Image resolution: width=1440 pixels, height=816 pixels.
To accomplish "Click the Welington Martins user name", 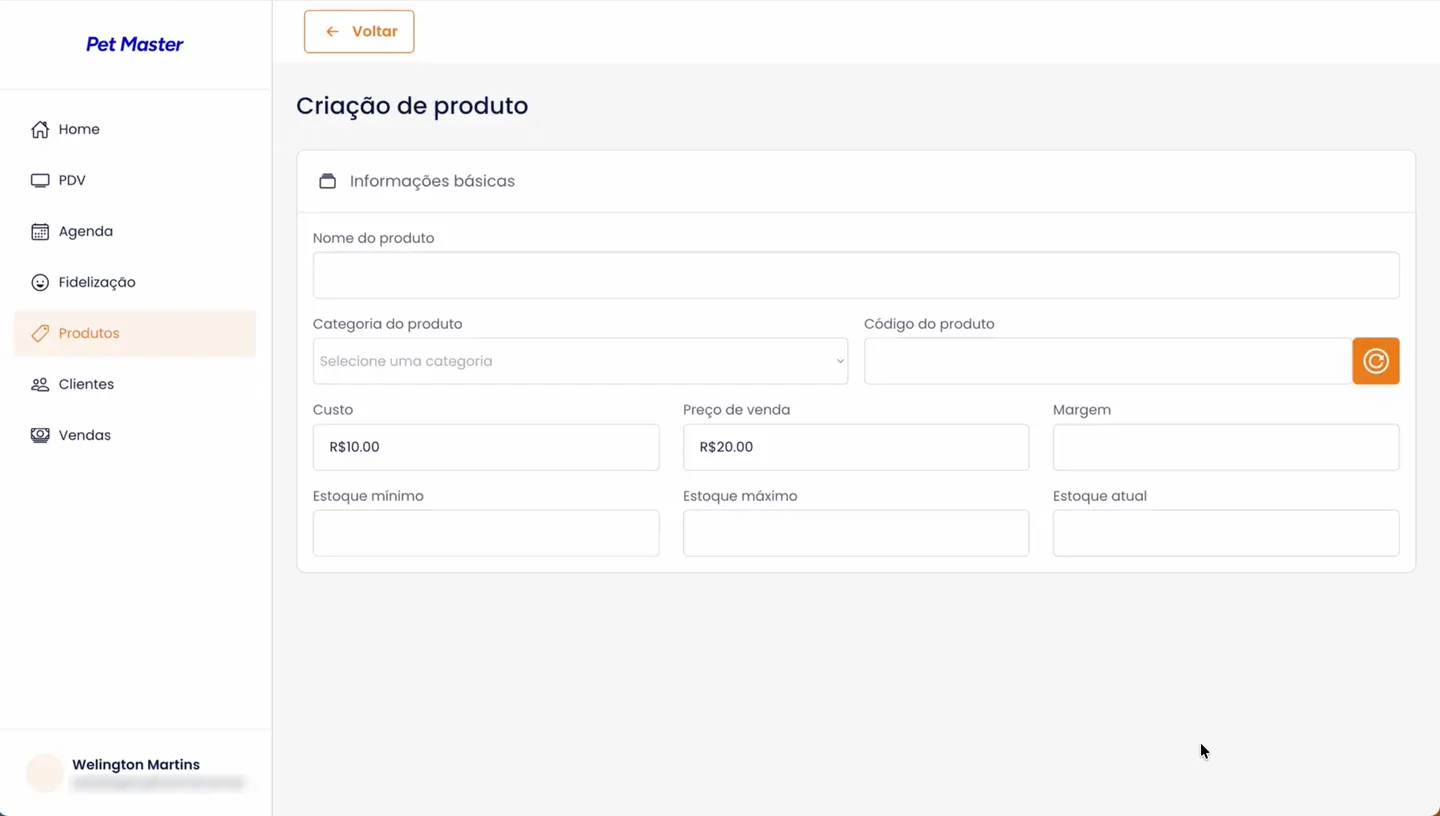I will 136,765.
